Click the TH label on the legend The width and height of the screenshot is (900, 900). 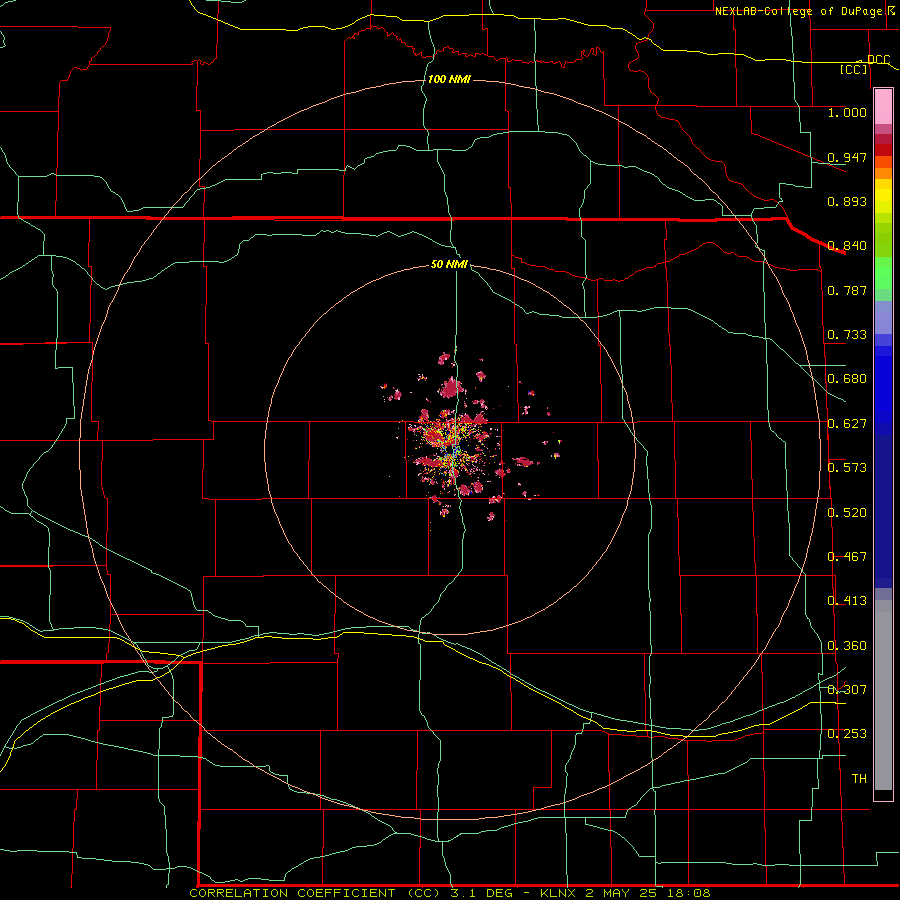[859, 779]
